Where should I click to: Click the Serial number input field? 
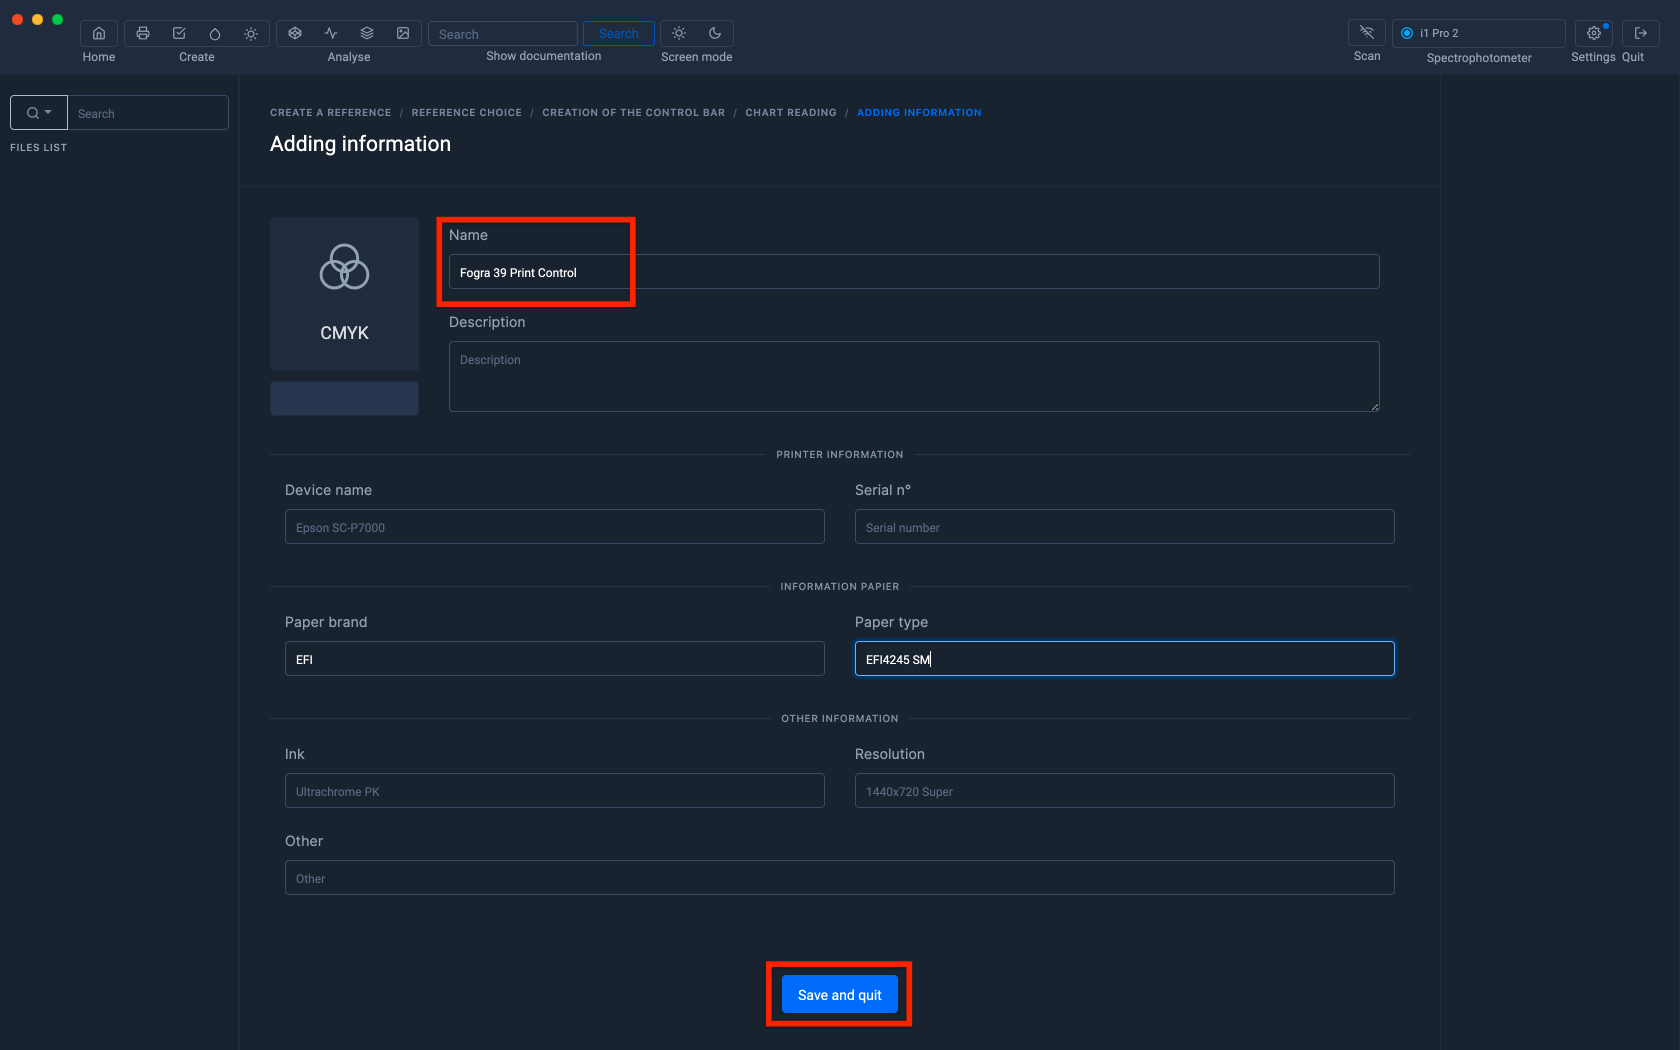[x=1125, y=527]
